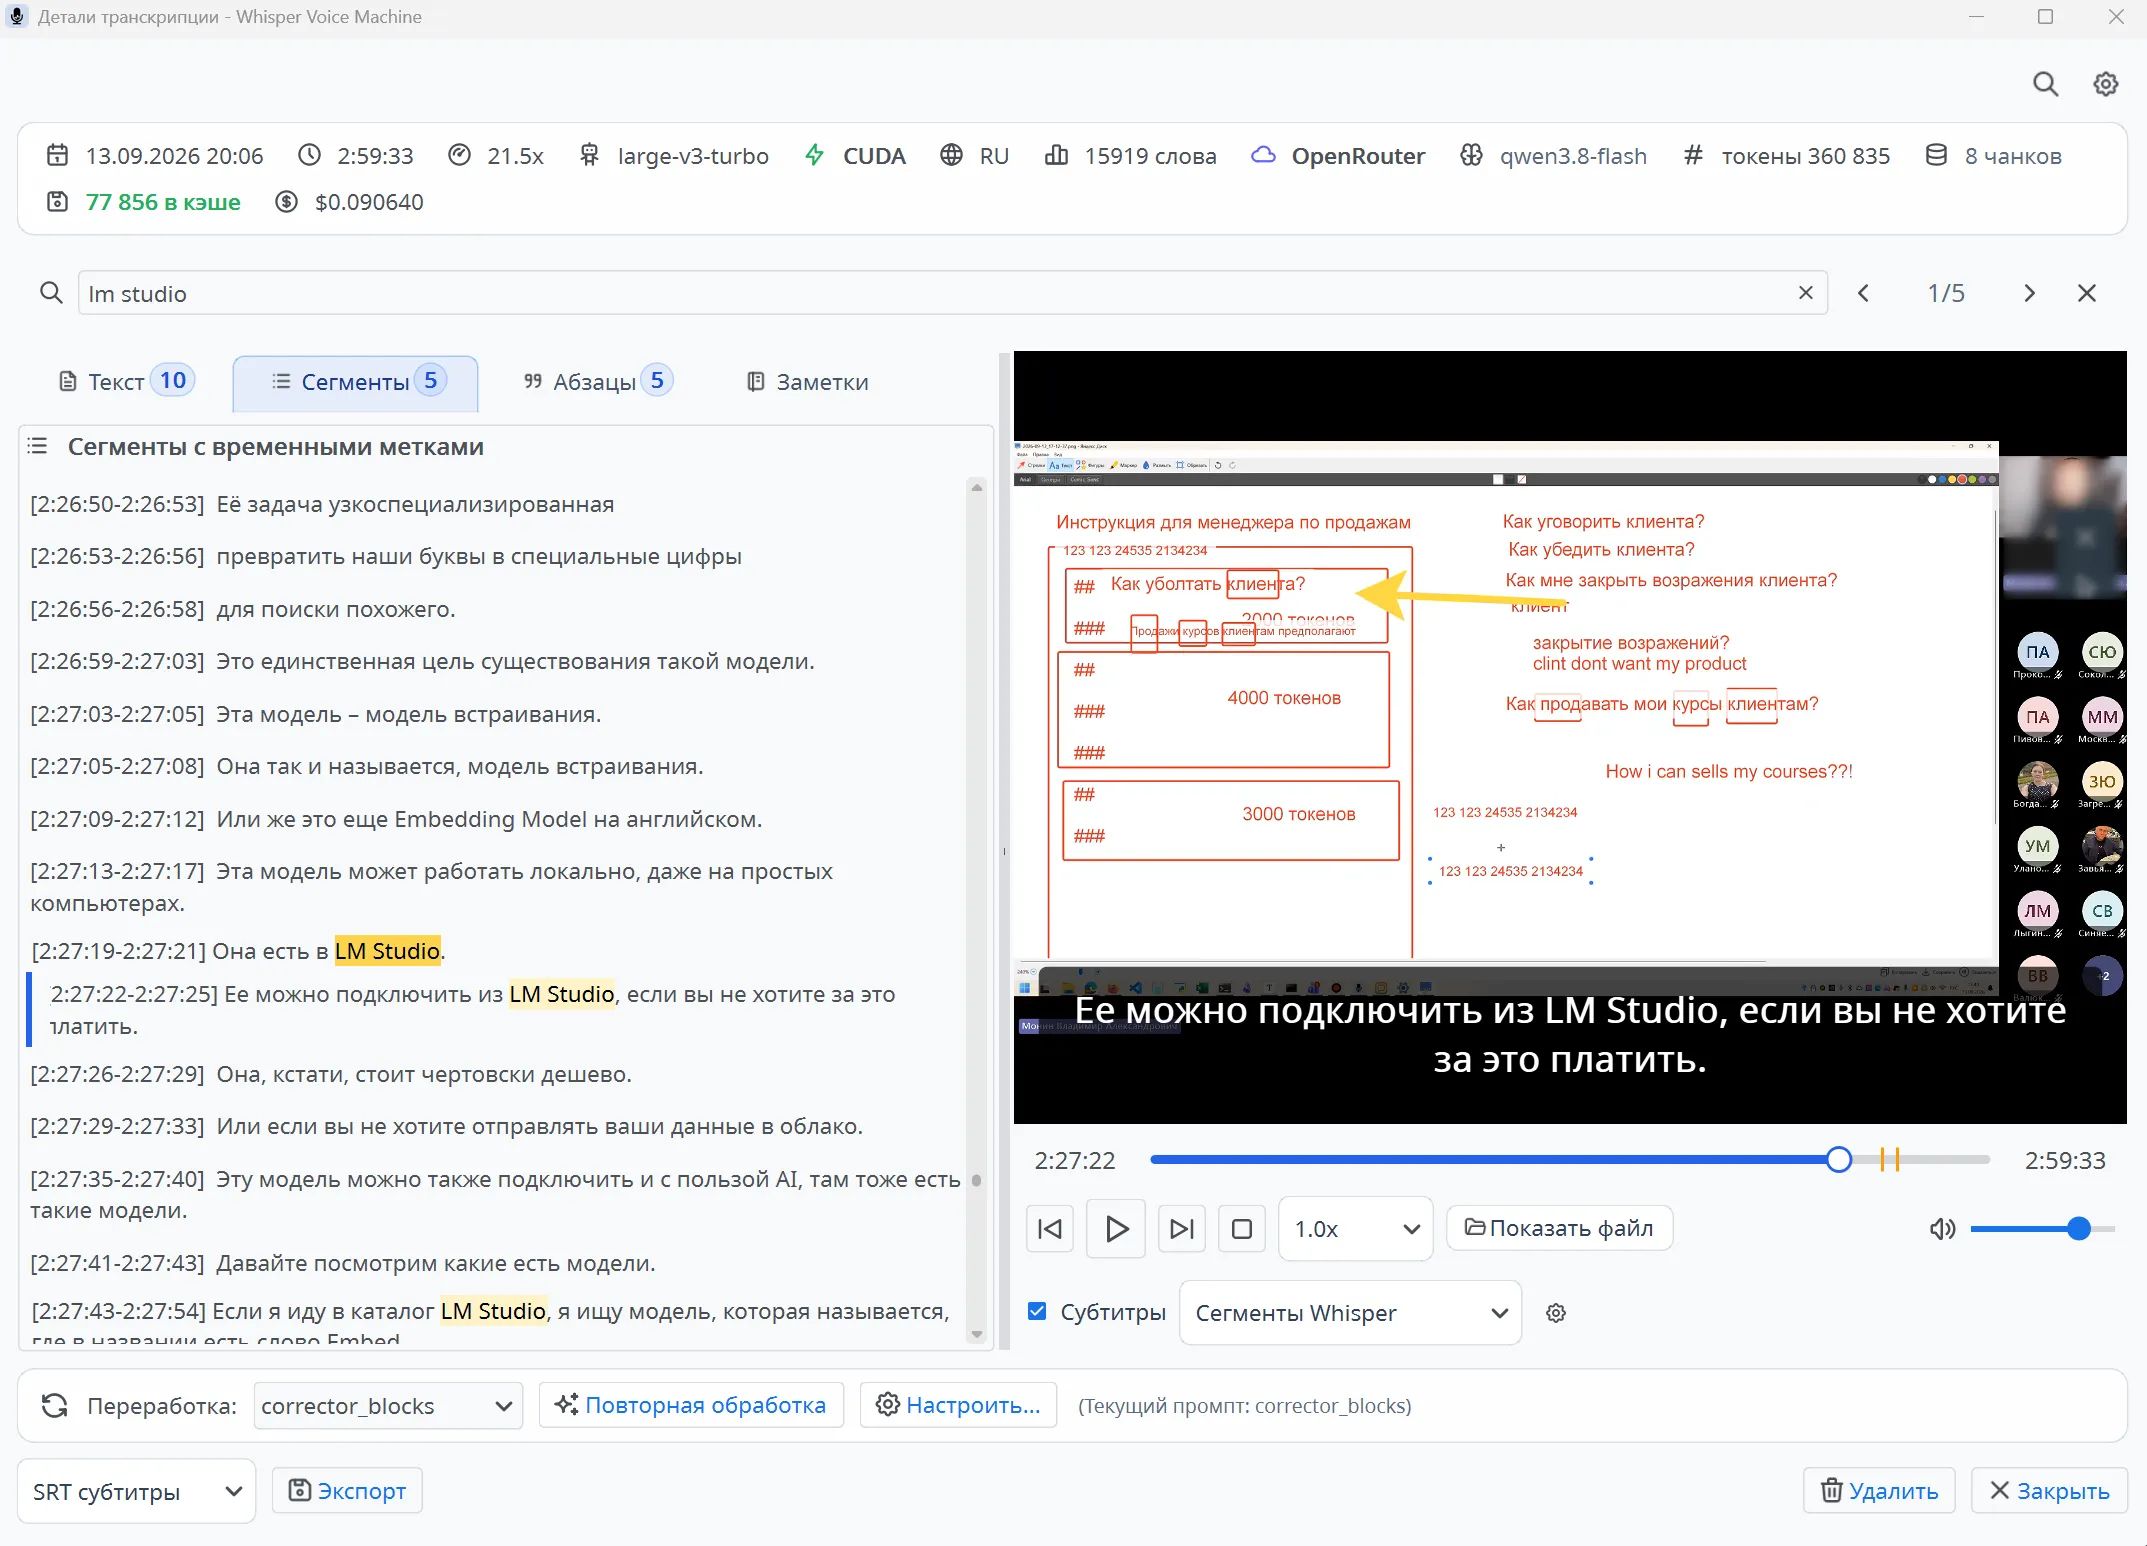Go to next search match
The width and height of the screenshot is (2147, 1546).
click(x=2029, y=293)
